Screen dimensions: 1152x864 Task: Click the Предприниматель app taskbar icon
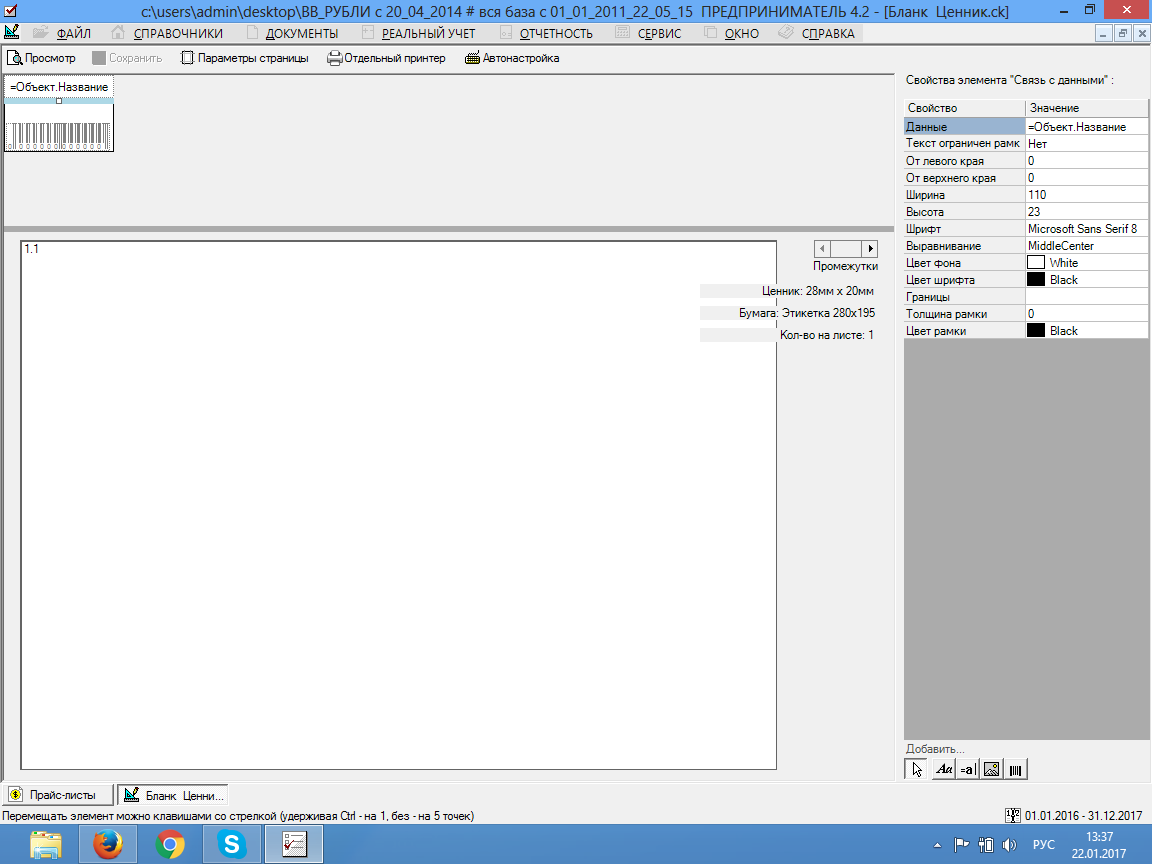pyautogui.click(x=294, y=844)
